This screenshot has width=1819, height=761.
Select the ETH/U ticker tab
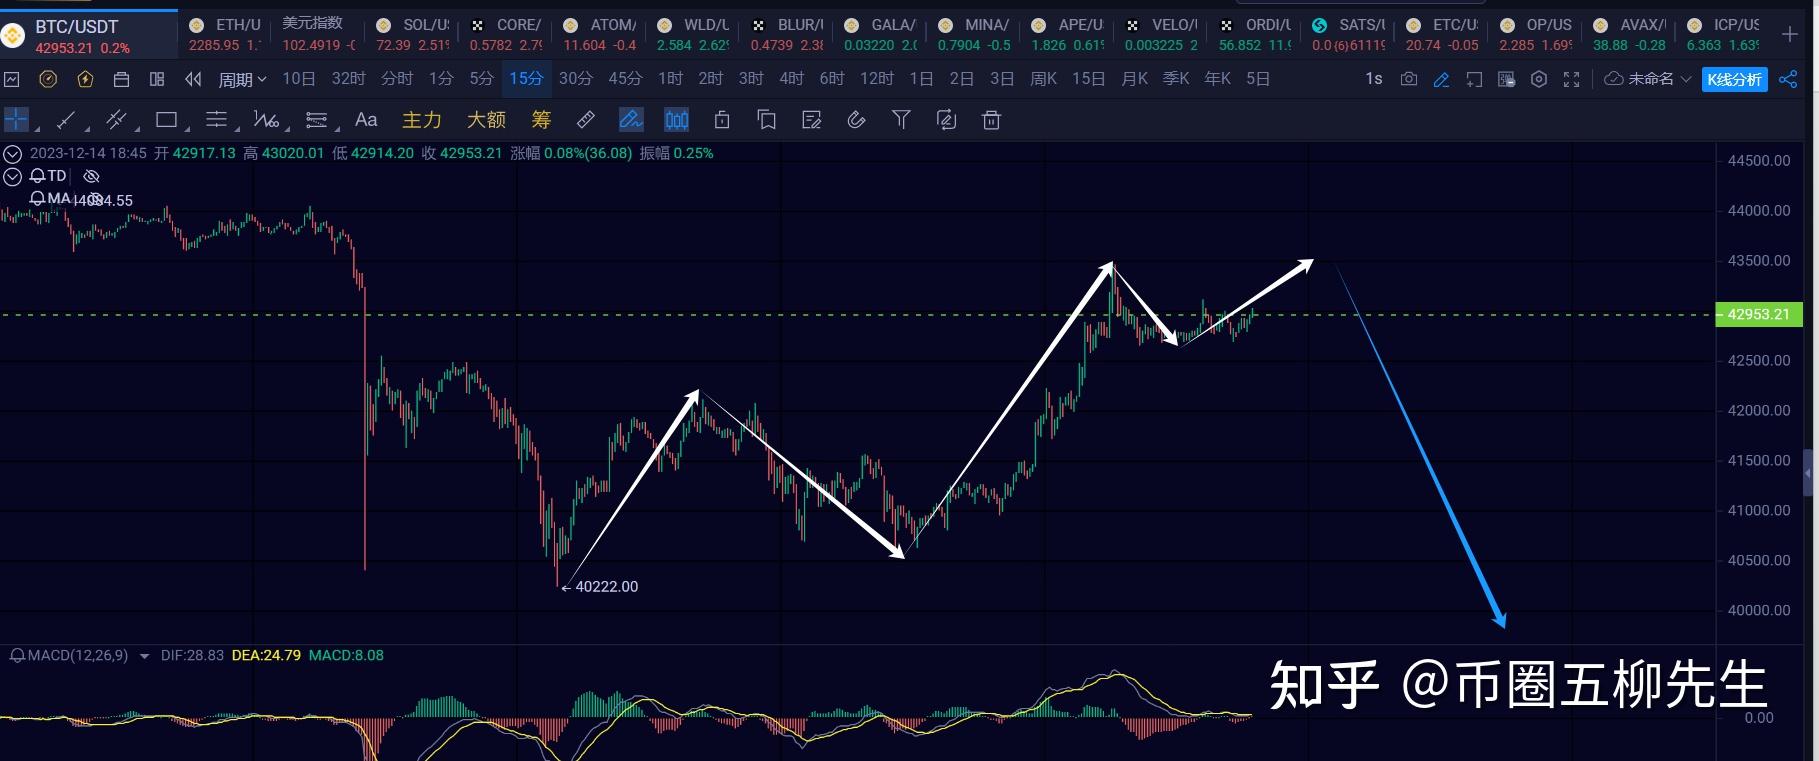coord(226,34)
